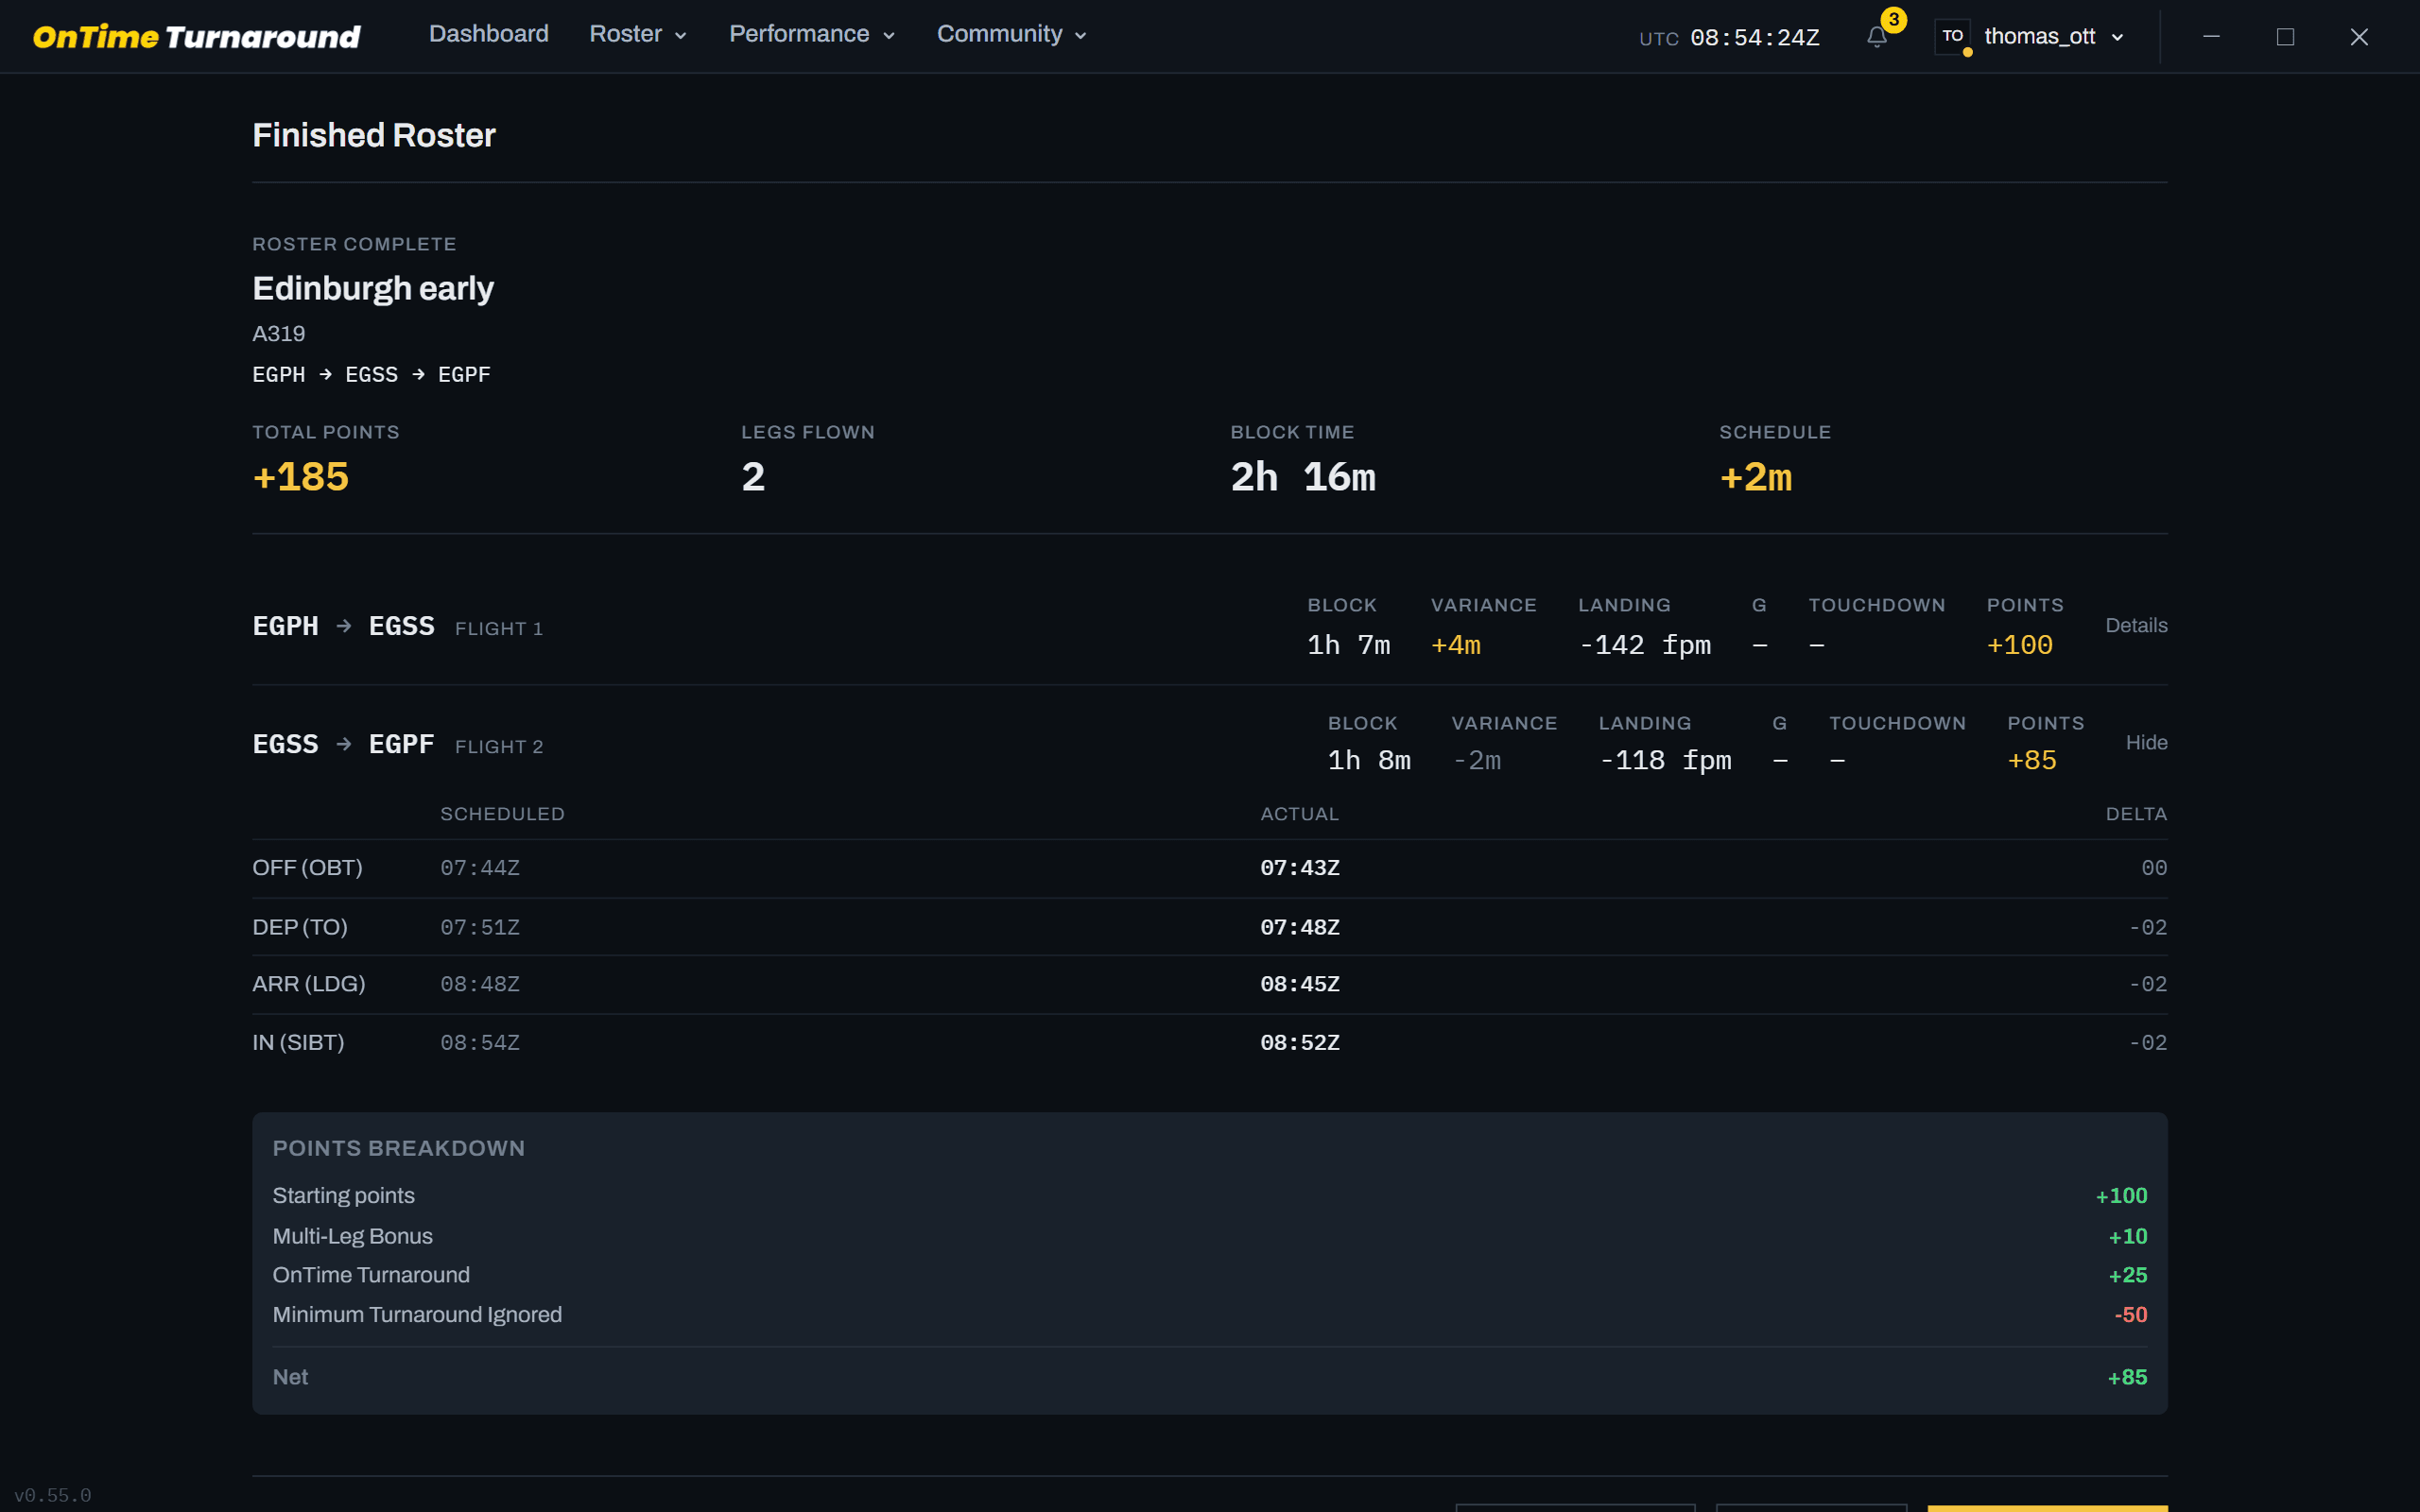Click the A319 aircraft type label

click(278, 334)
